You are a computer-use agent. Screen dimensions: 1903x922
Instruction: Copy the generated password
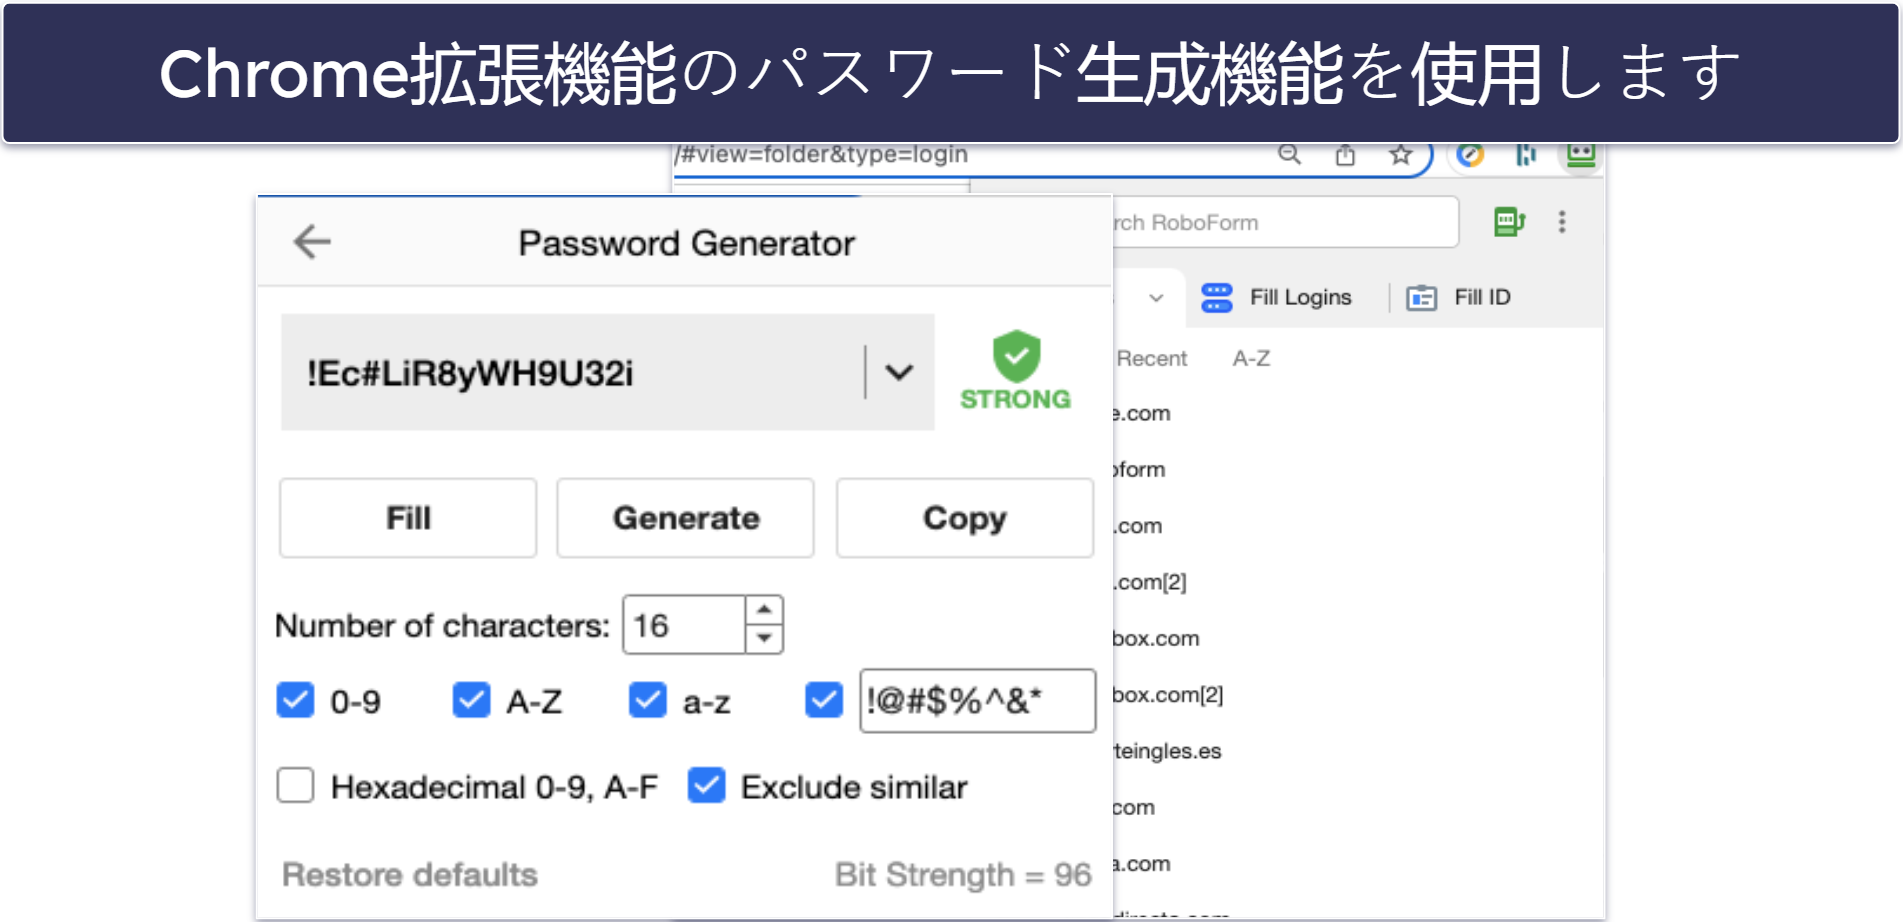coord(964,518)
